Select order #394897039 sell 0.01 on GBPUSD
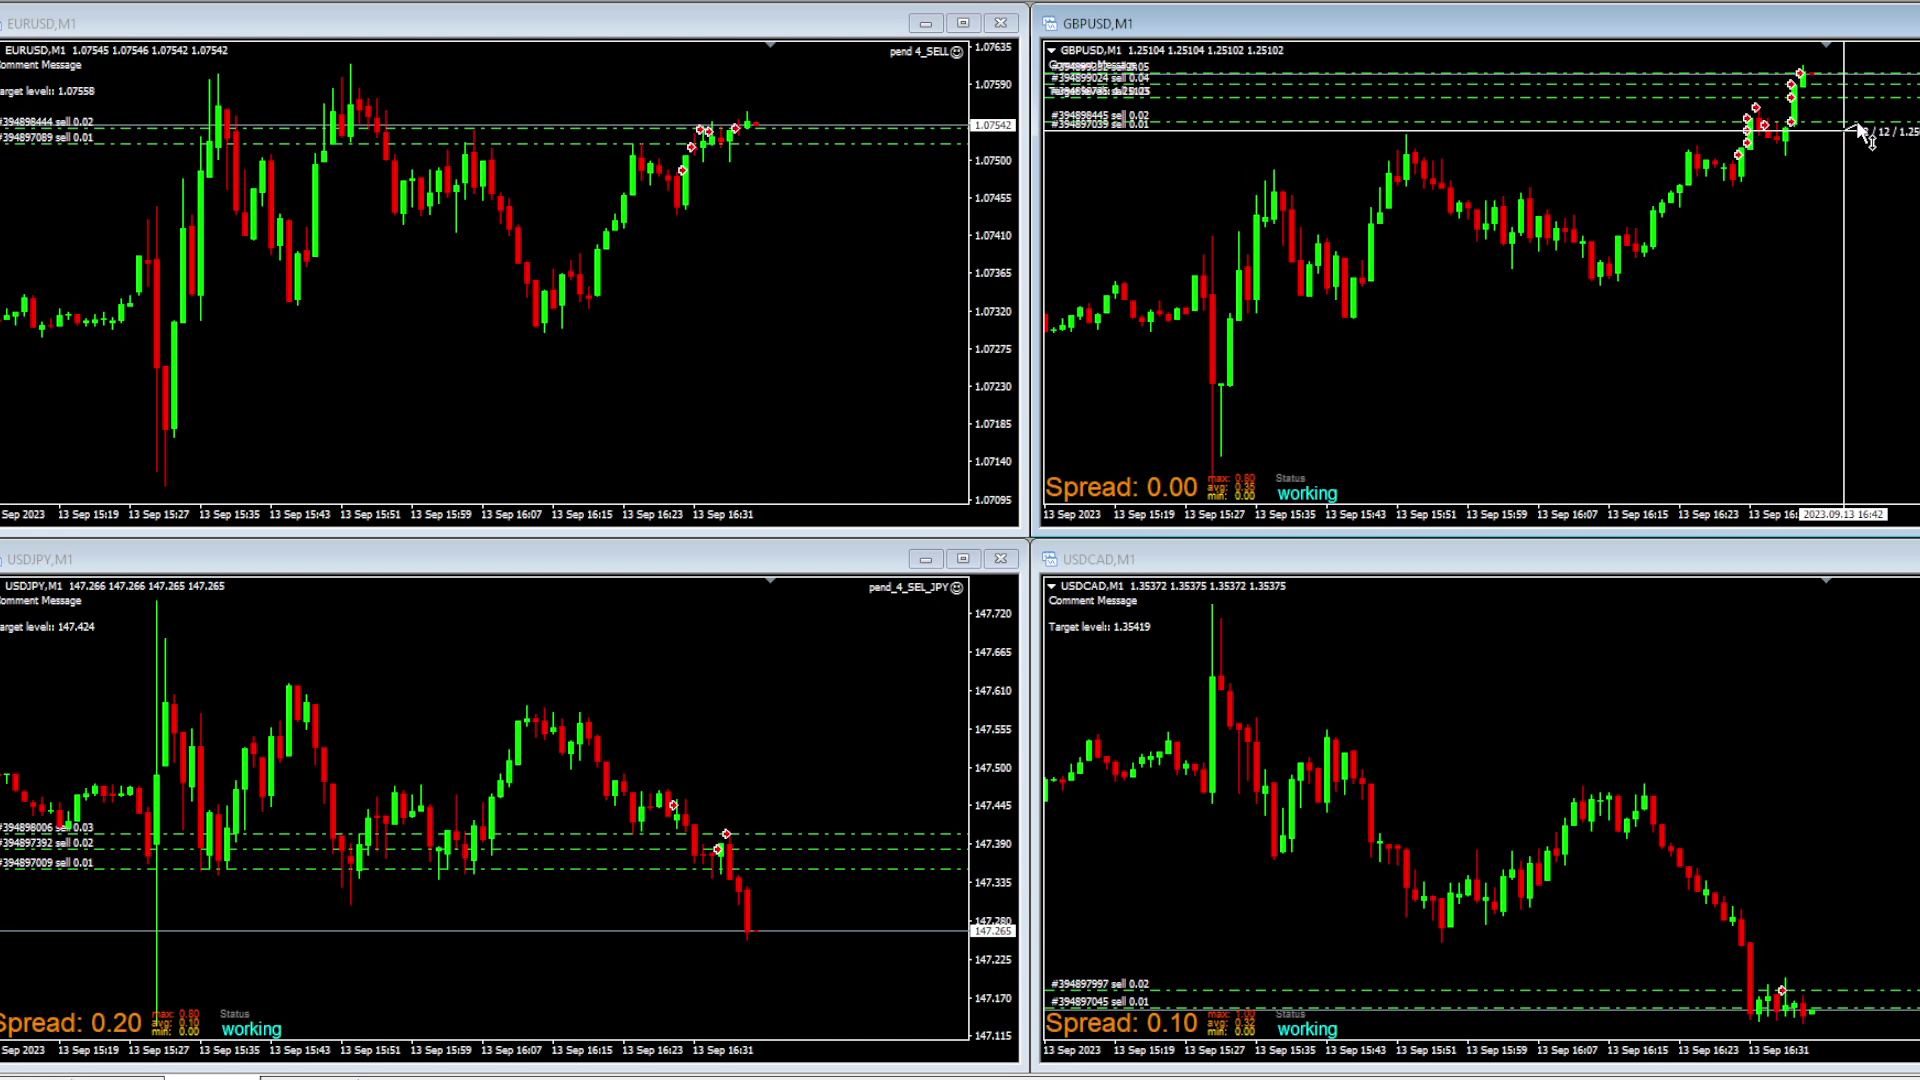Viewport: 1920px width, 1080px height. click(x=1100, y=124)
